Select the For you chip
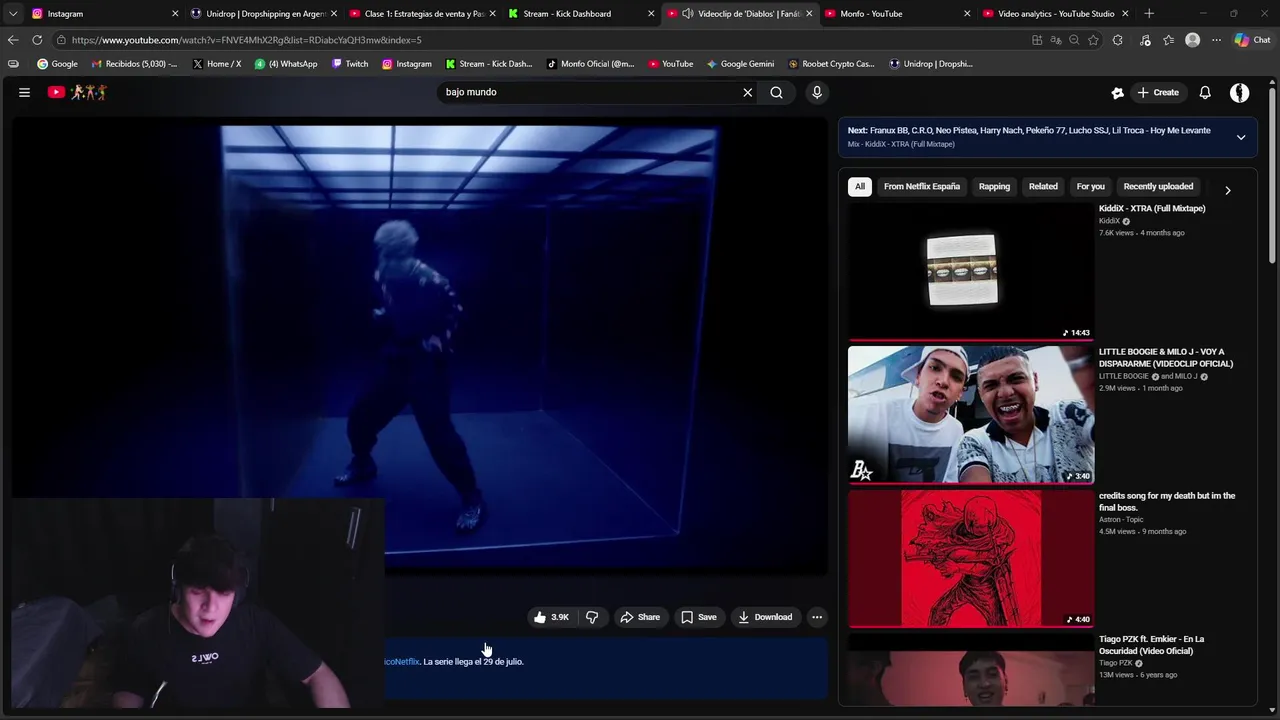Image resolution: width=1280 pixels, height=720 pixels. point(1090,186)
